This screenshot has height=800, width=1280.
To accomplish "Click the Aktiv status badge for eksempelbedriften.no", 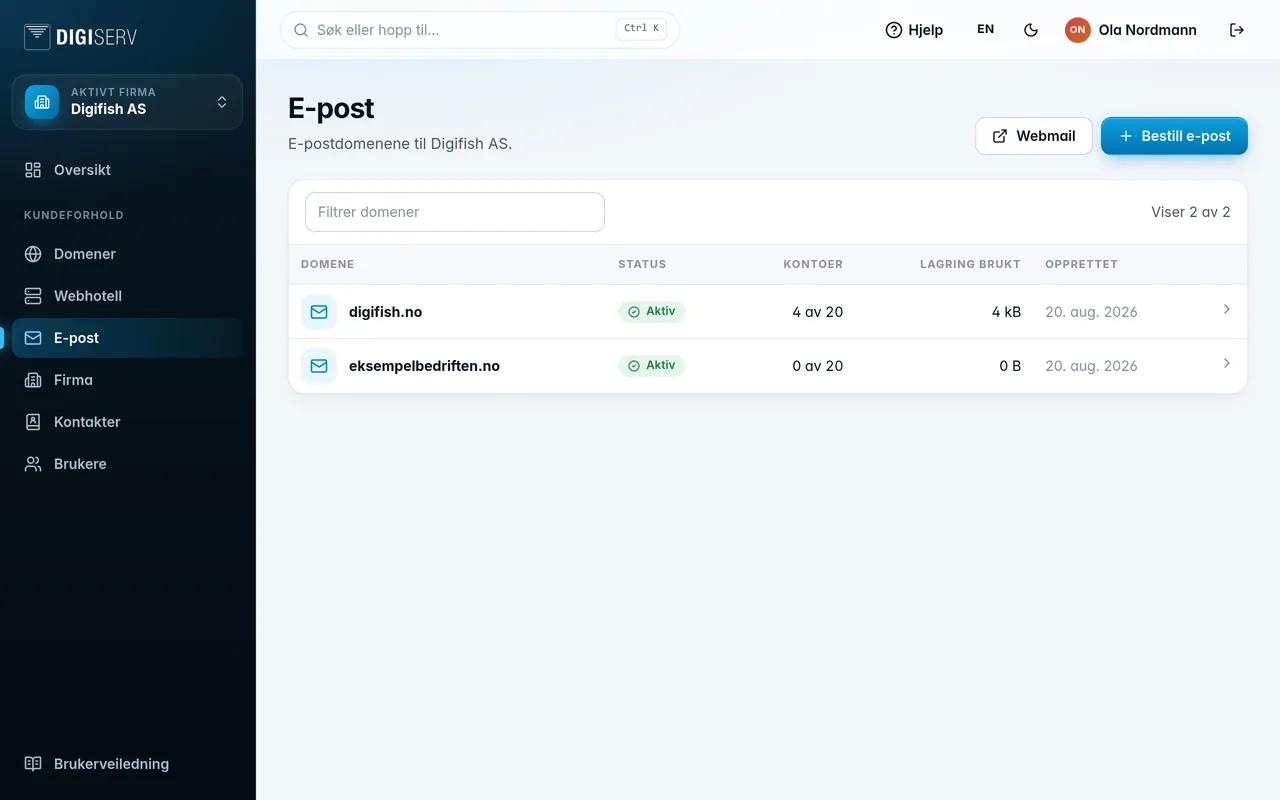I will click(x=652, y=366).
